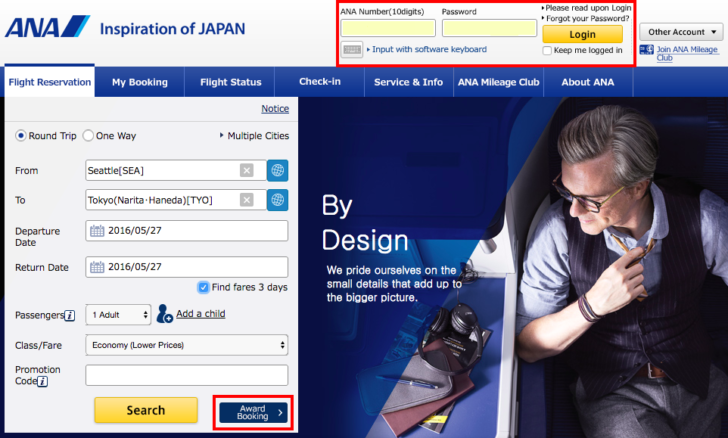Screen dimensions: 728x438
Task: Open the Notice link
Action: [x=275, y=109]
